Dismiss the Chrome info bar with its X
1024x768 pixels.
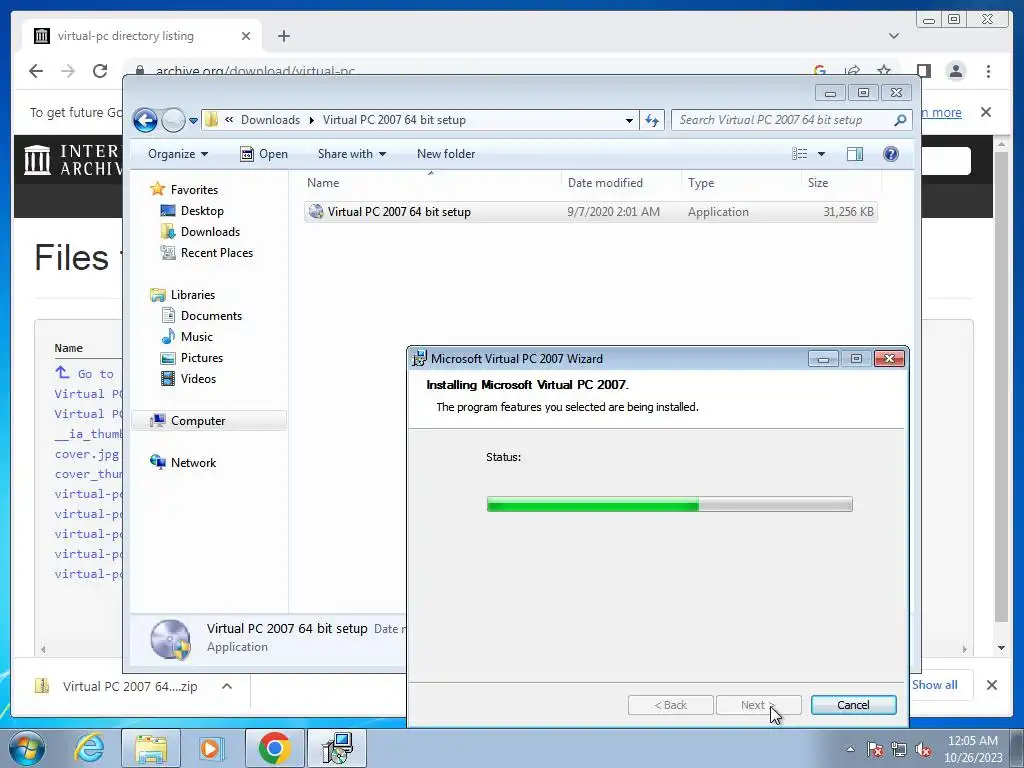[x=986, y=112]
